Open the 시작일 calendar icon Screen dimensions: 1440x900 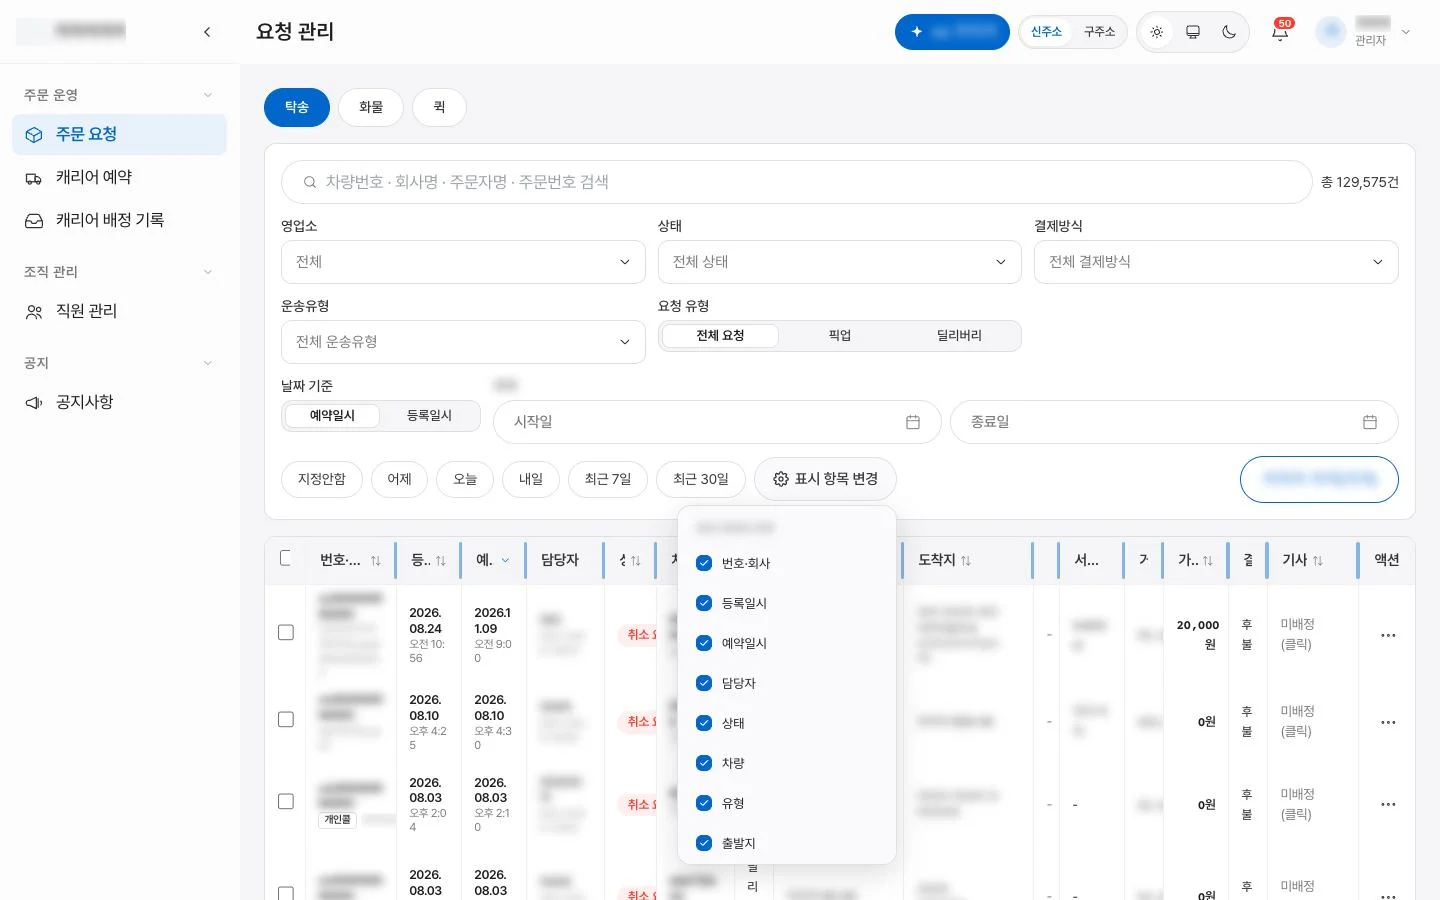(x=913, y=422)
